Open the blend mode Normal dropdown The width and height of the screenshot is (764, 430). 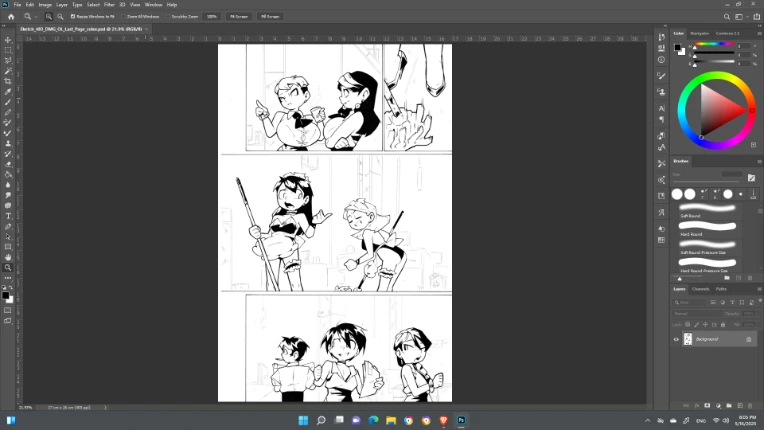click(x=696, y=314)
